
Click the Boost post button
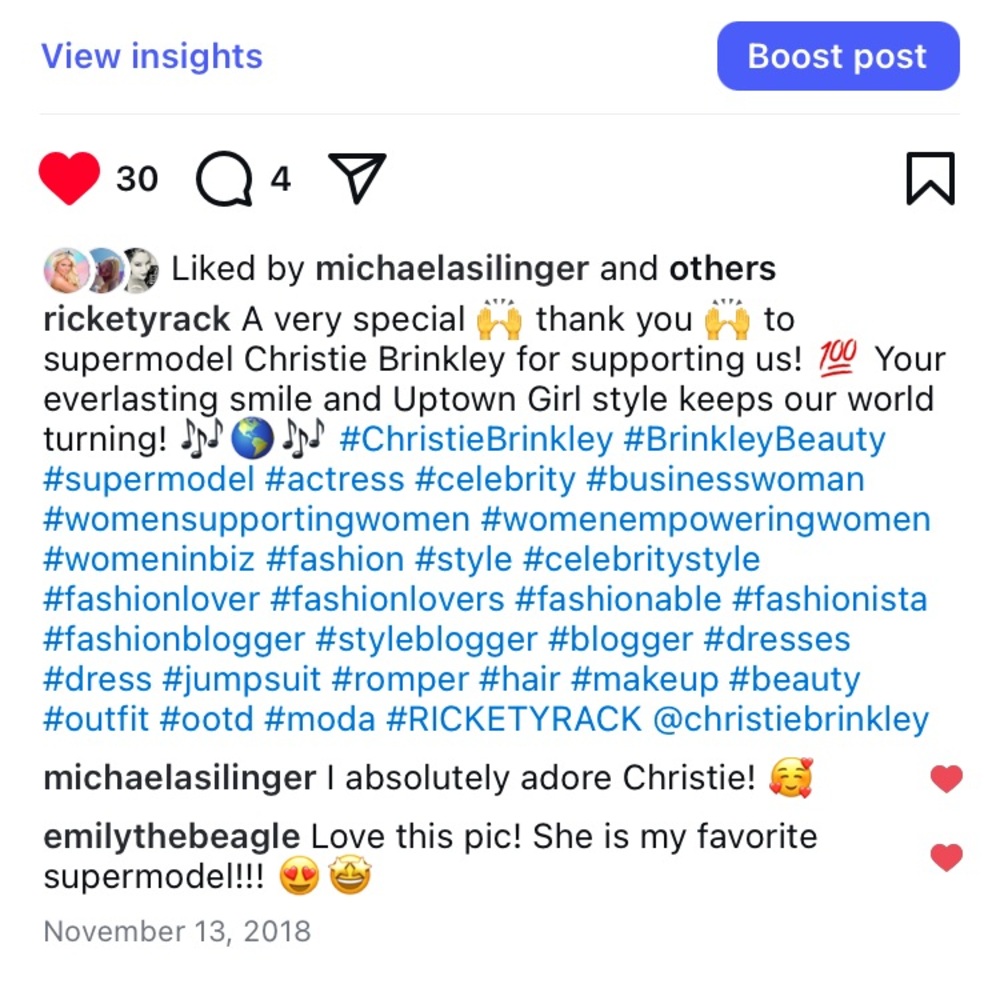coord(838,56)
